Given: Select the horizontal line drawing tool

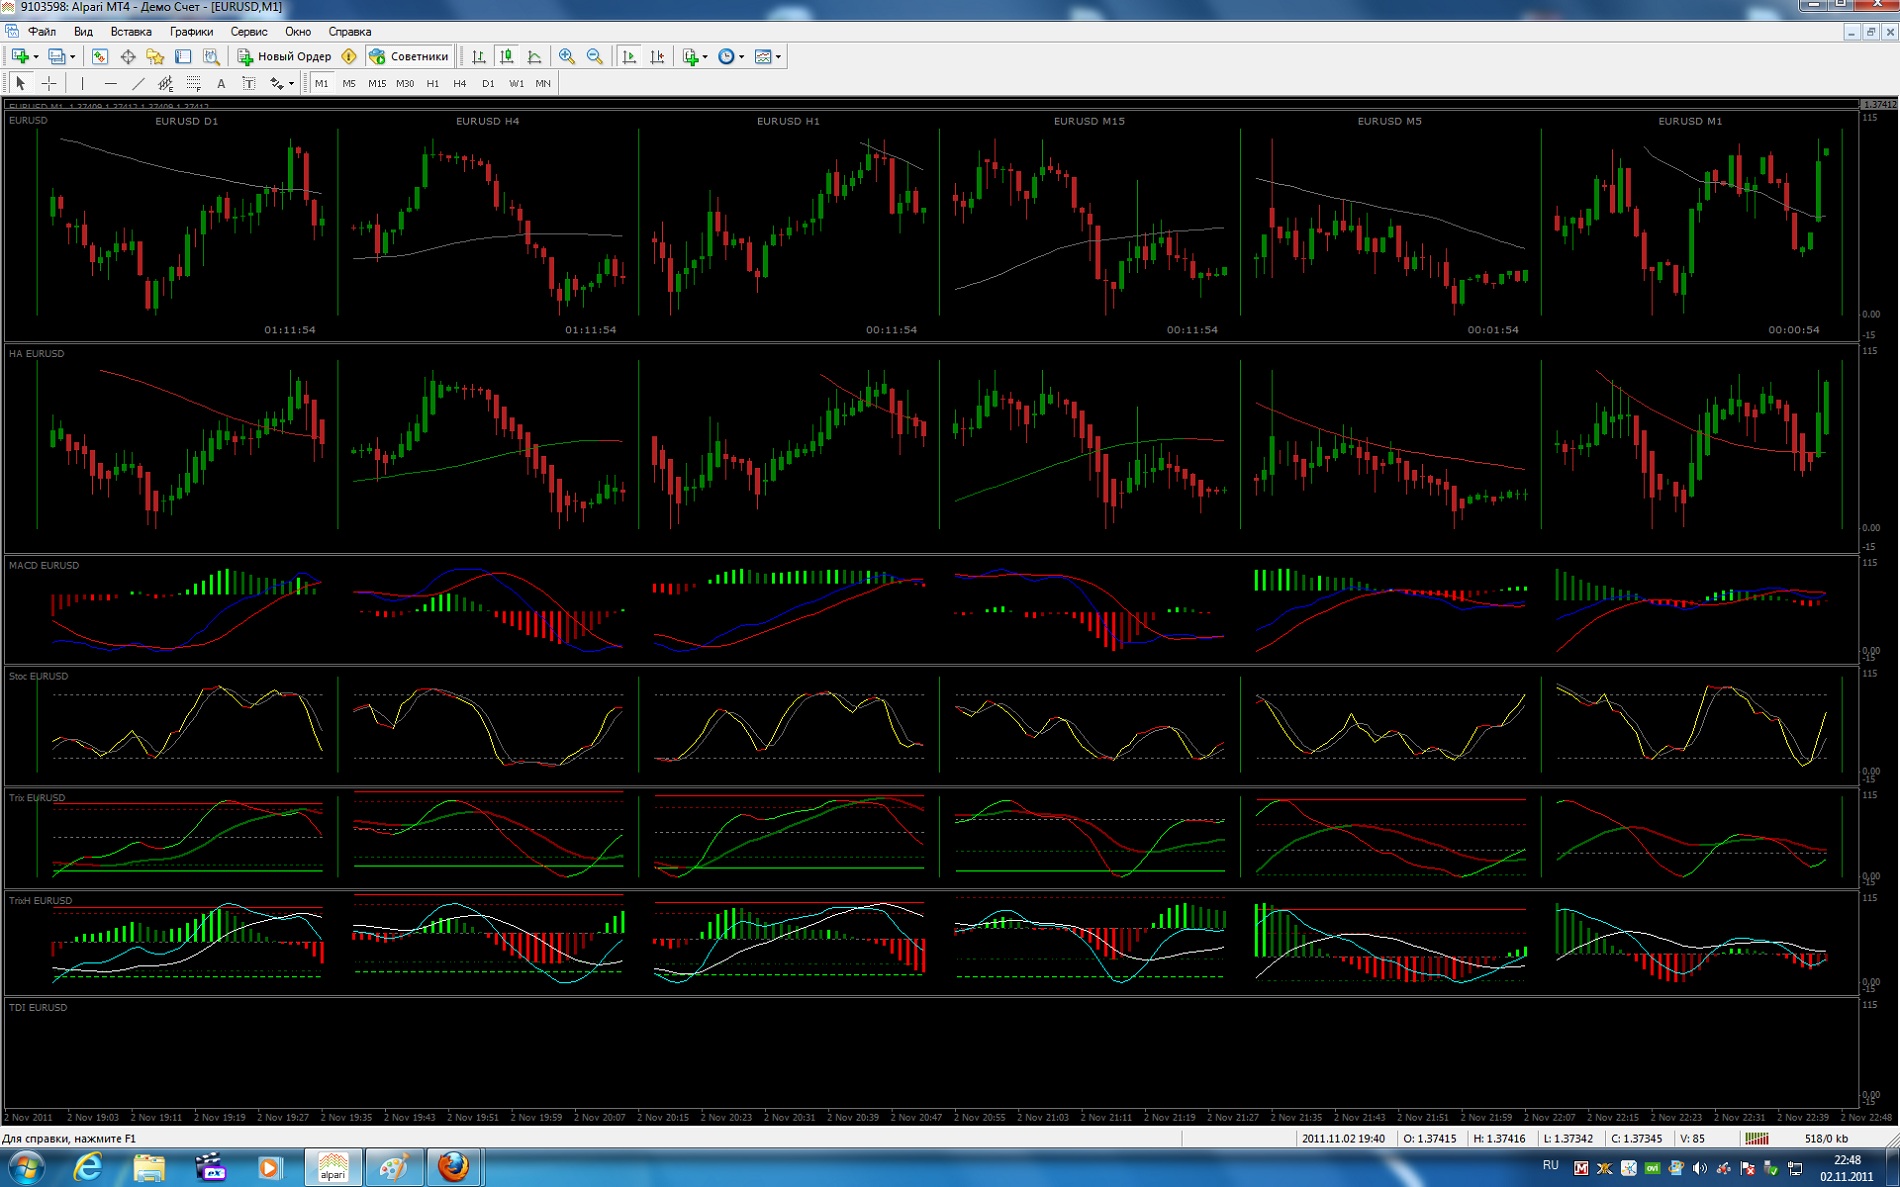Looking at the screenshot, I should [110, 83].
